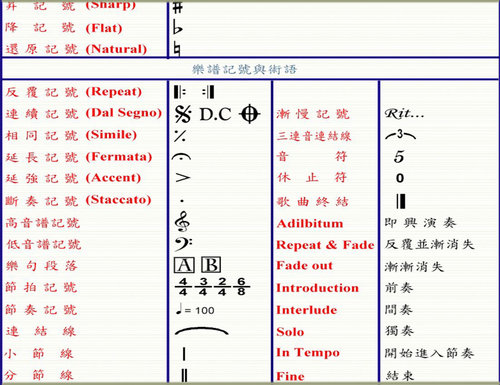The width and height of the screenshot is (500, 385).
Task: Click the (Staccato) label
Action: 118,200
